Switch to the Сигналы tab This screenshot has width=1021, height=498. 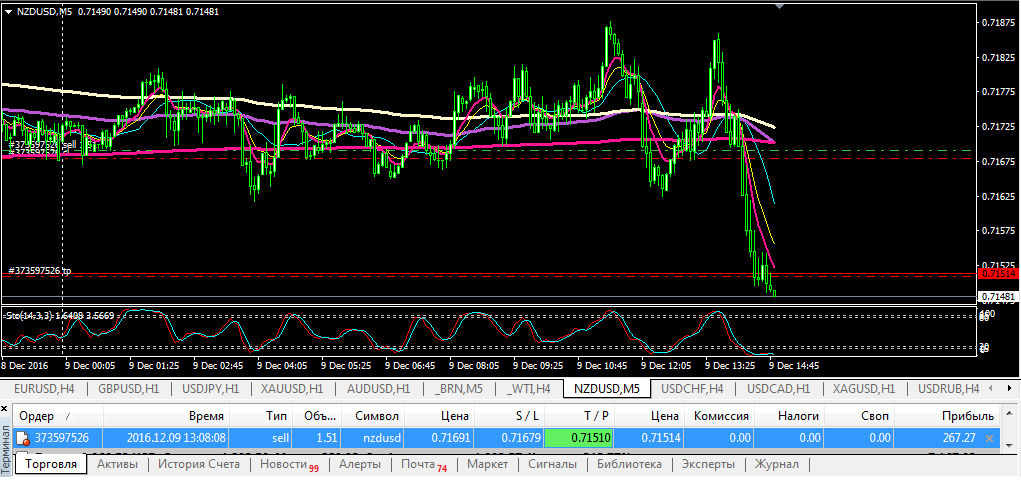552,464
